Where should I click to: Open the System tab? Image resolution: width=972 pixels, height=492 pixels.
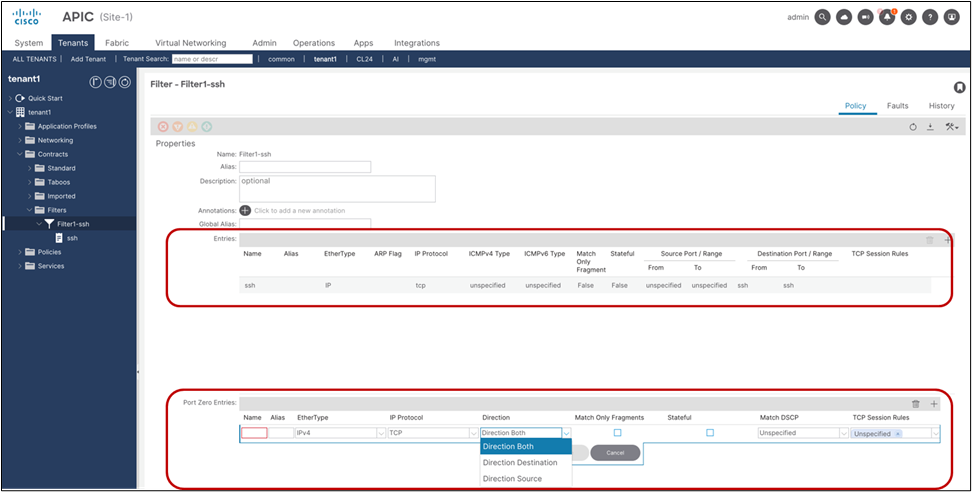(29, 43)
